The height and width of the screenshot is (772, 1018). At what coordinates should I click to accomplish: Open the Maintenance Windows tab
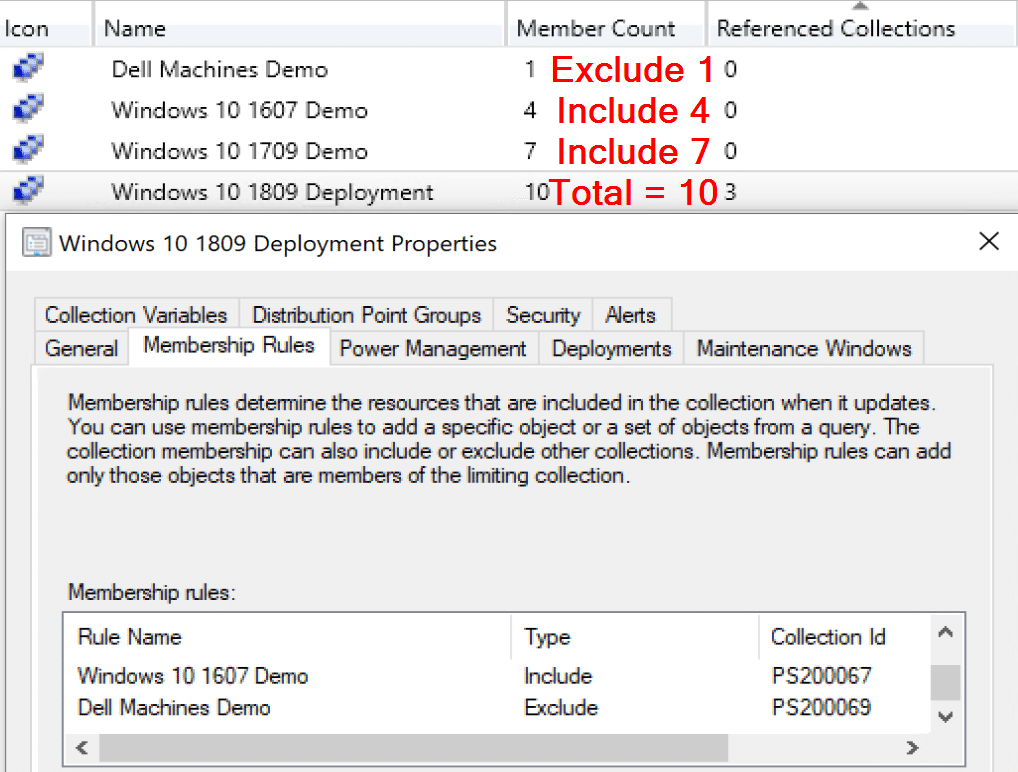pos(803,348)
